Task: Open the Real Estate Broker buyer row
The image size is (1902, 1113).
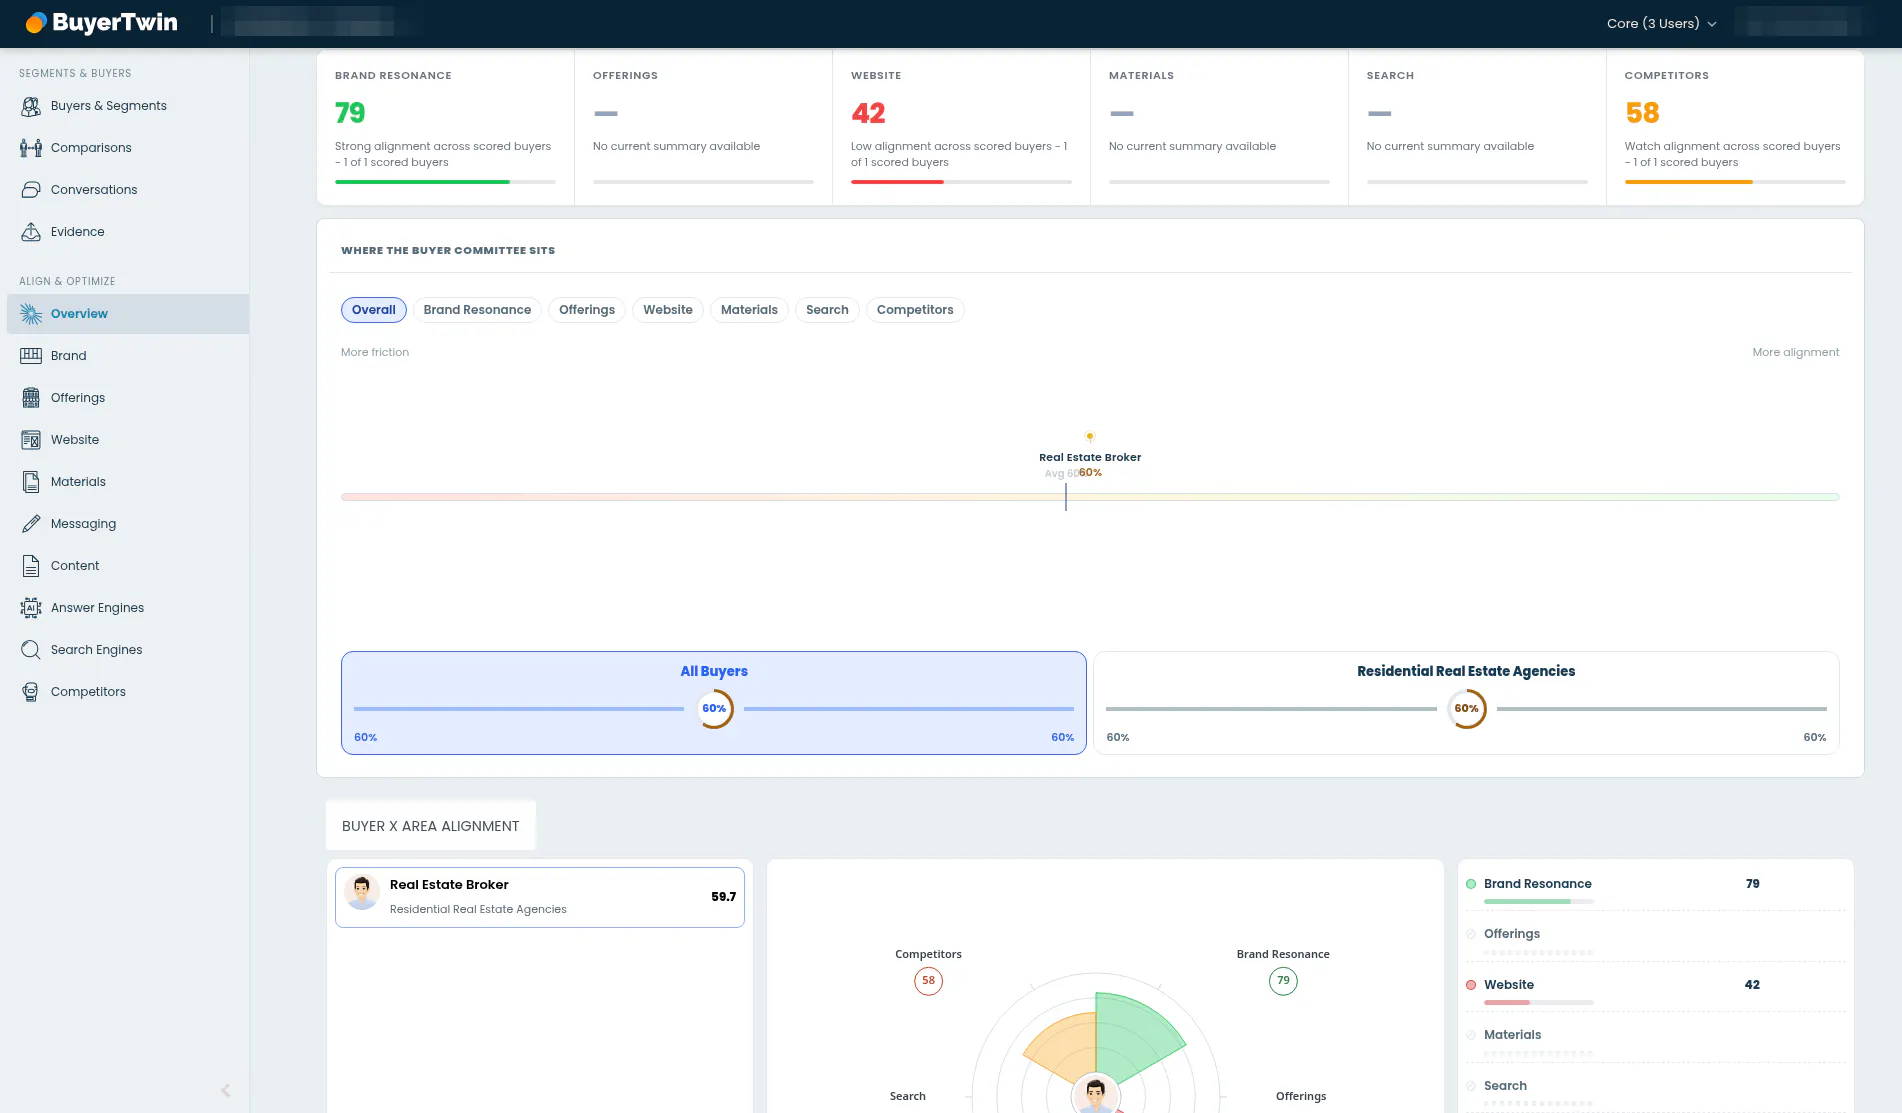Action: [540, 897]
